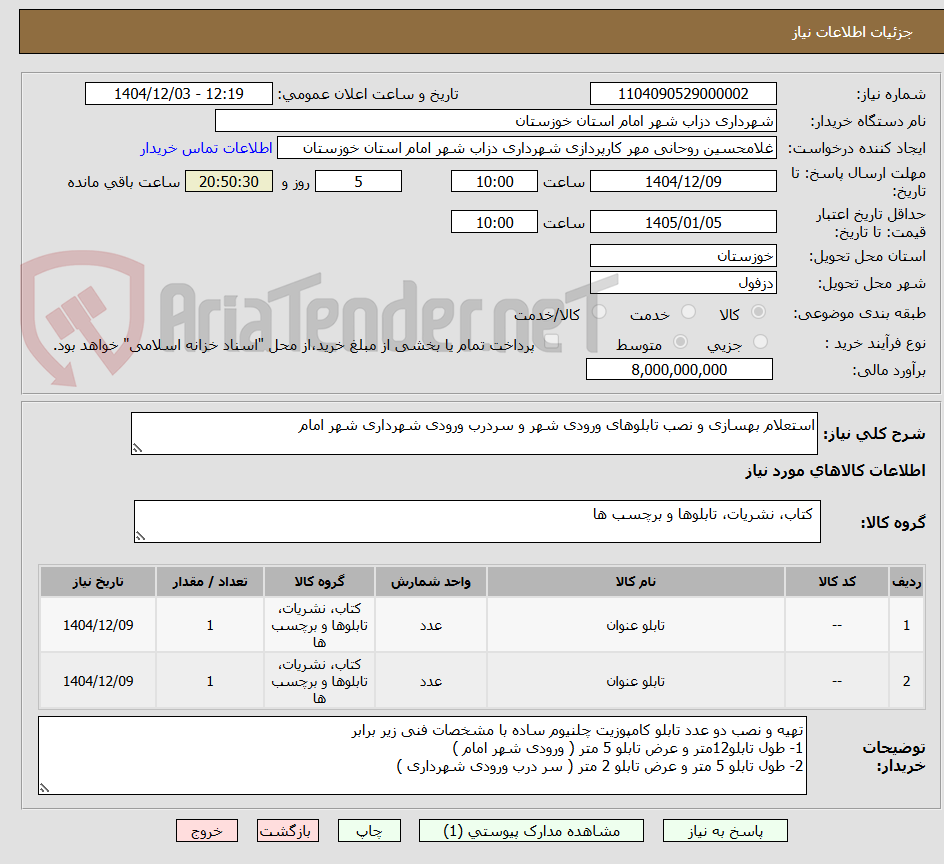The height and width of the screenshot is (864, 944).
Task: Click the عدد unit cell in row 1
Action: coord(430,626)
